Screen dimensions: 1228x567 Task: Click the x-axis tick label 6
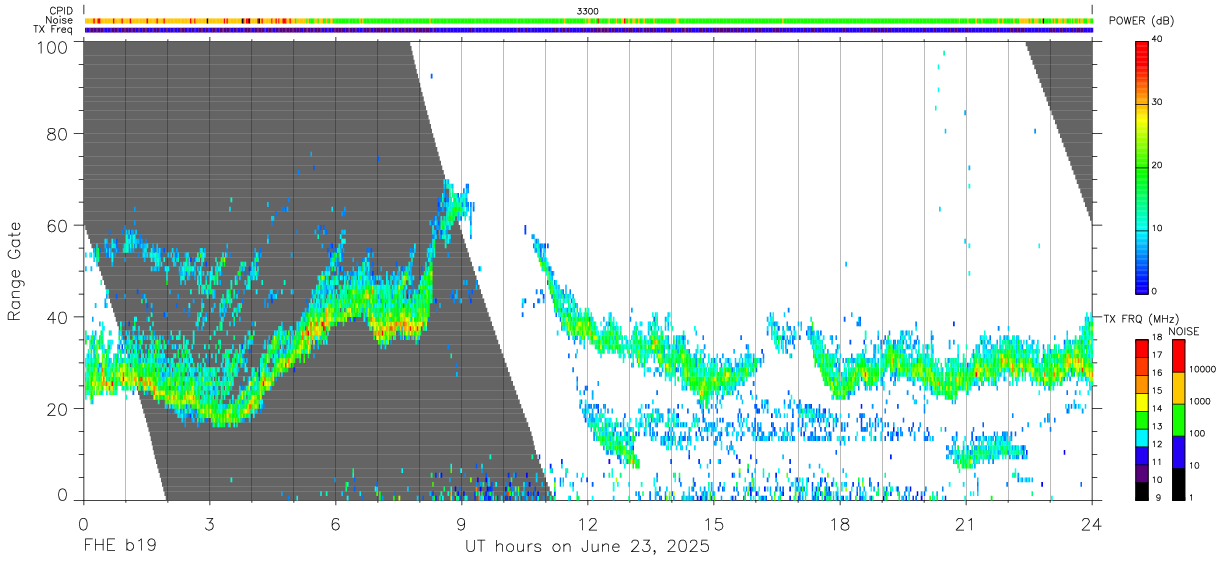point(335,523)
